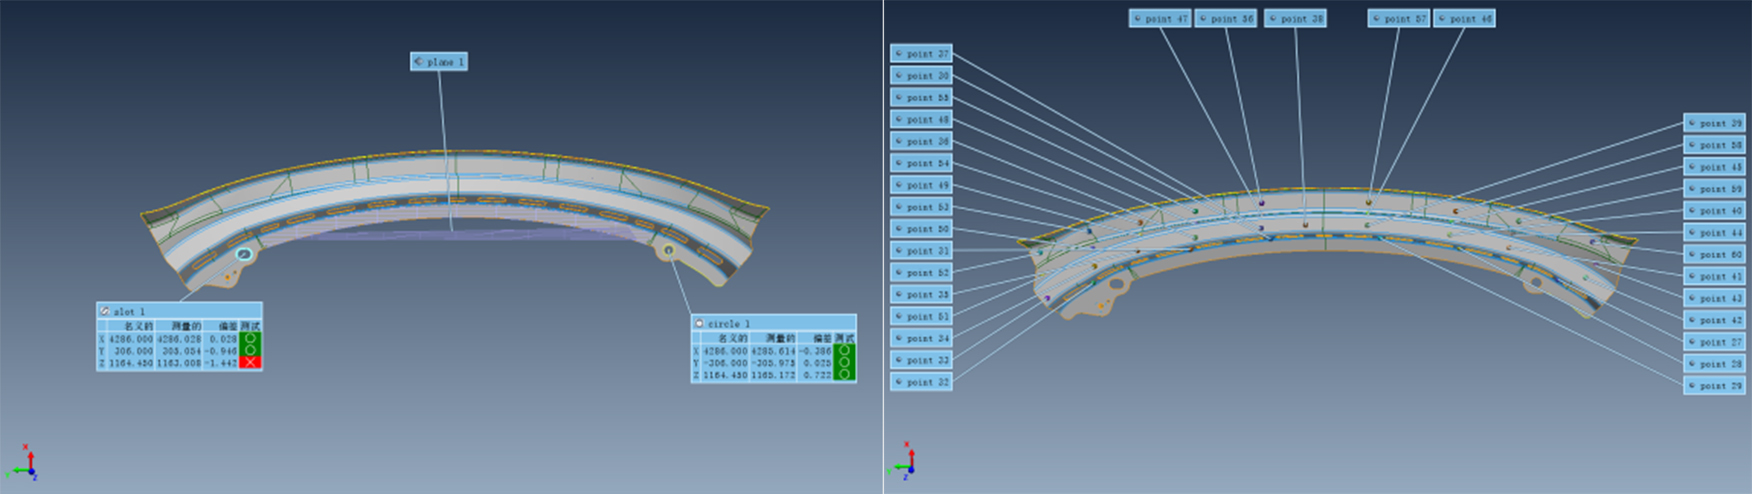This screenshot has width=1752, height=494.
Task: Click the plane 1 annotation icon
Action: (x=418, y=62)
